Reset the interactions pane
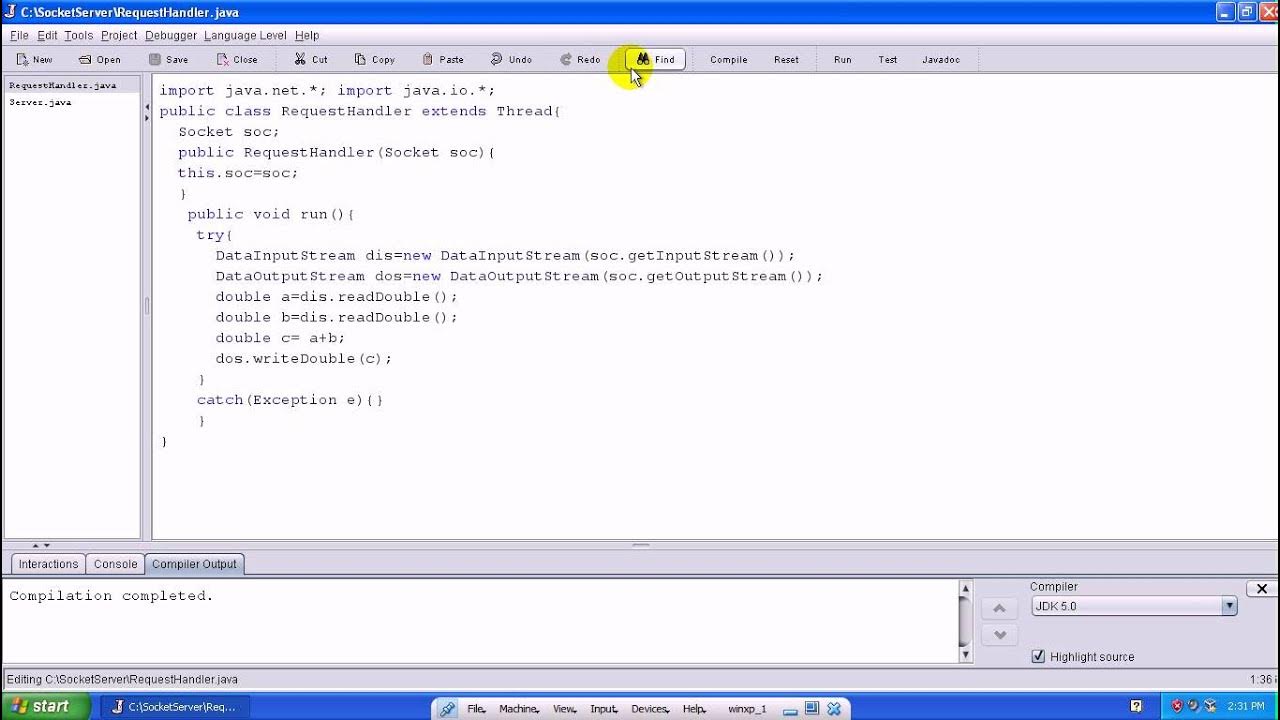This screenshot has width=1280, height=720. (786, 60)
